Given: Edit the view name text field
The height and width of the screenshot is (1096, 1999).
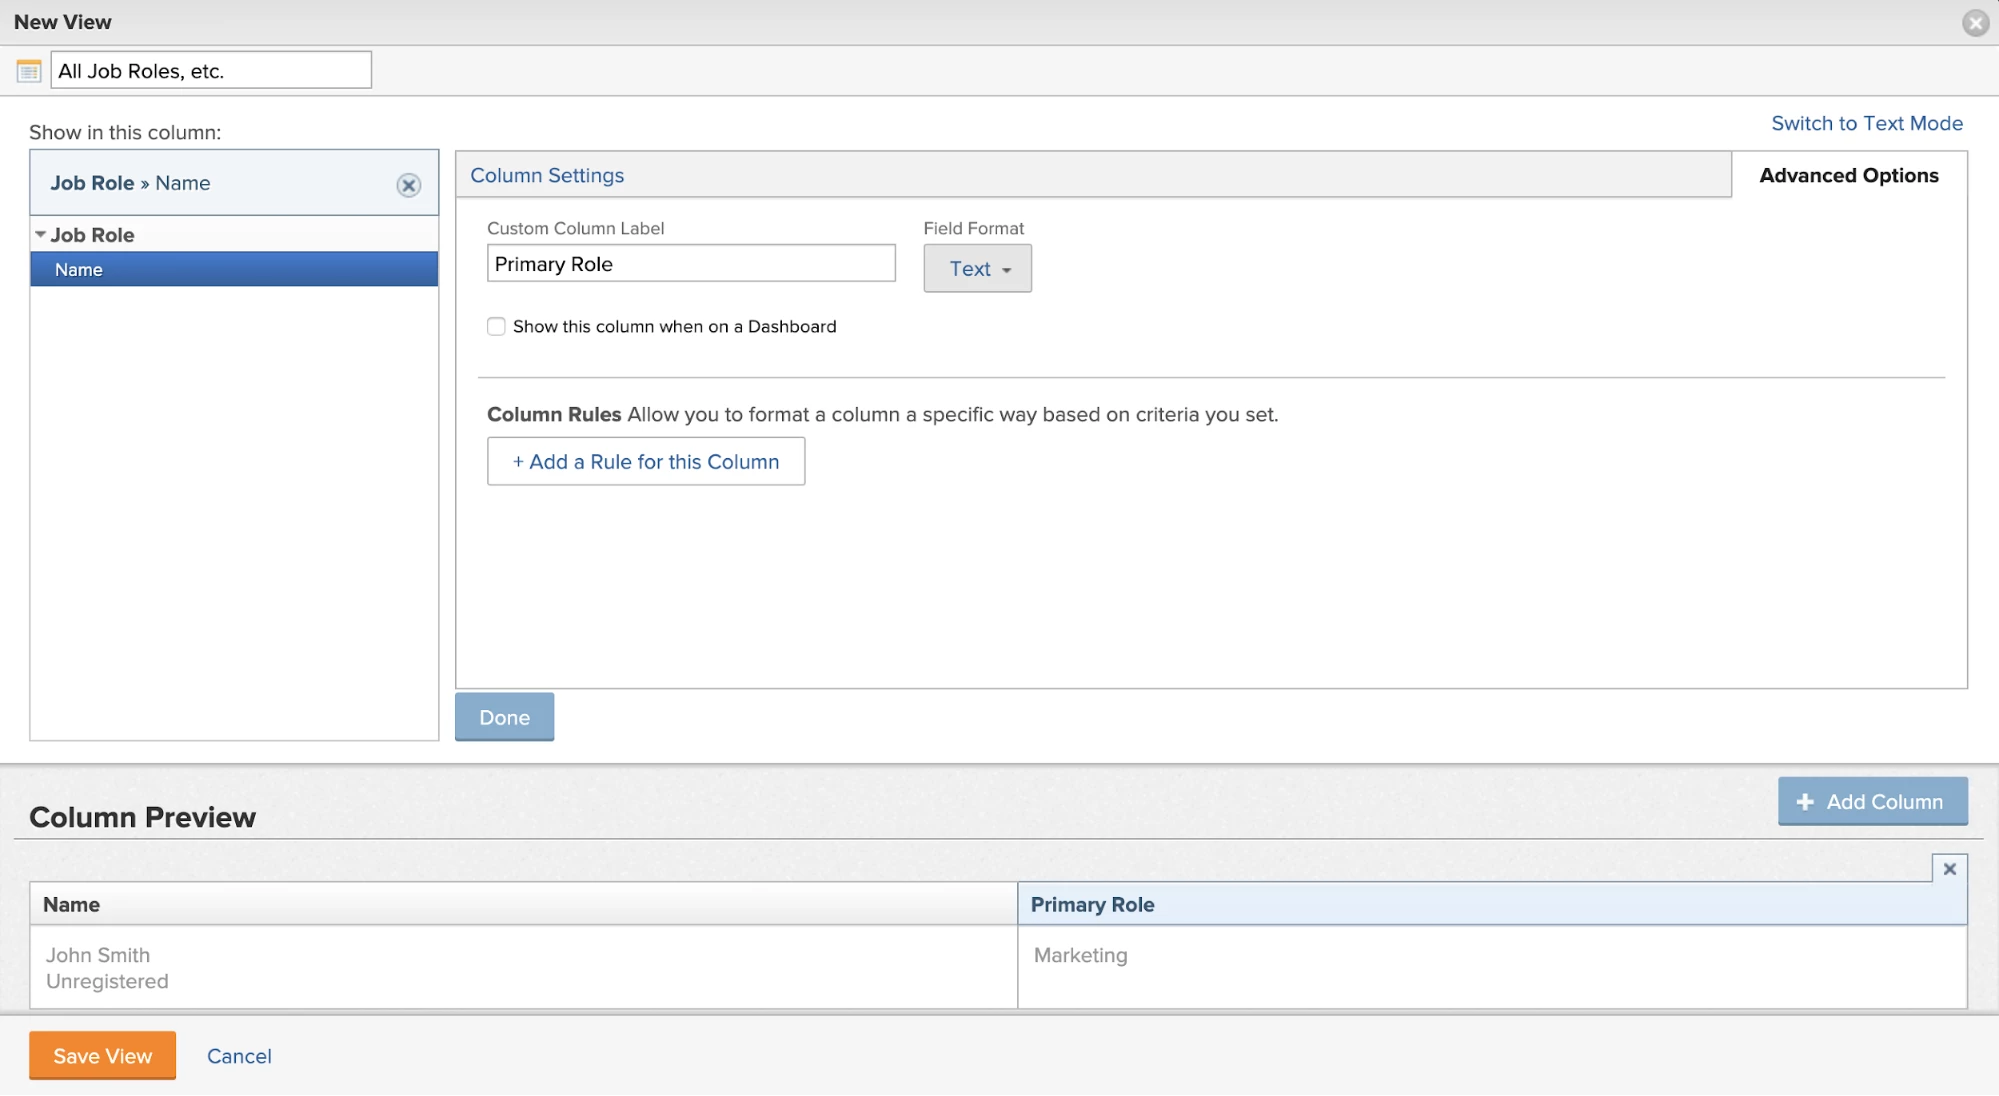Looking at the screenshot, I should coord(211,71).
